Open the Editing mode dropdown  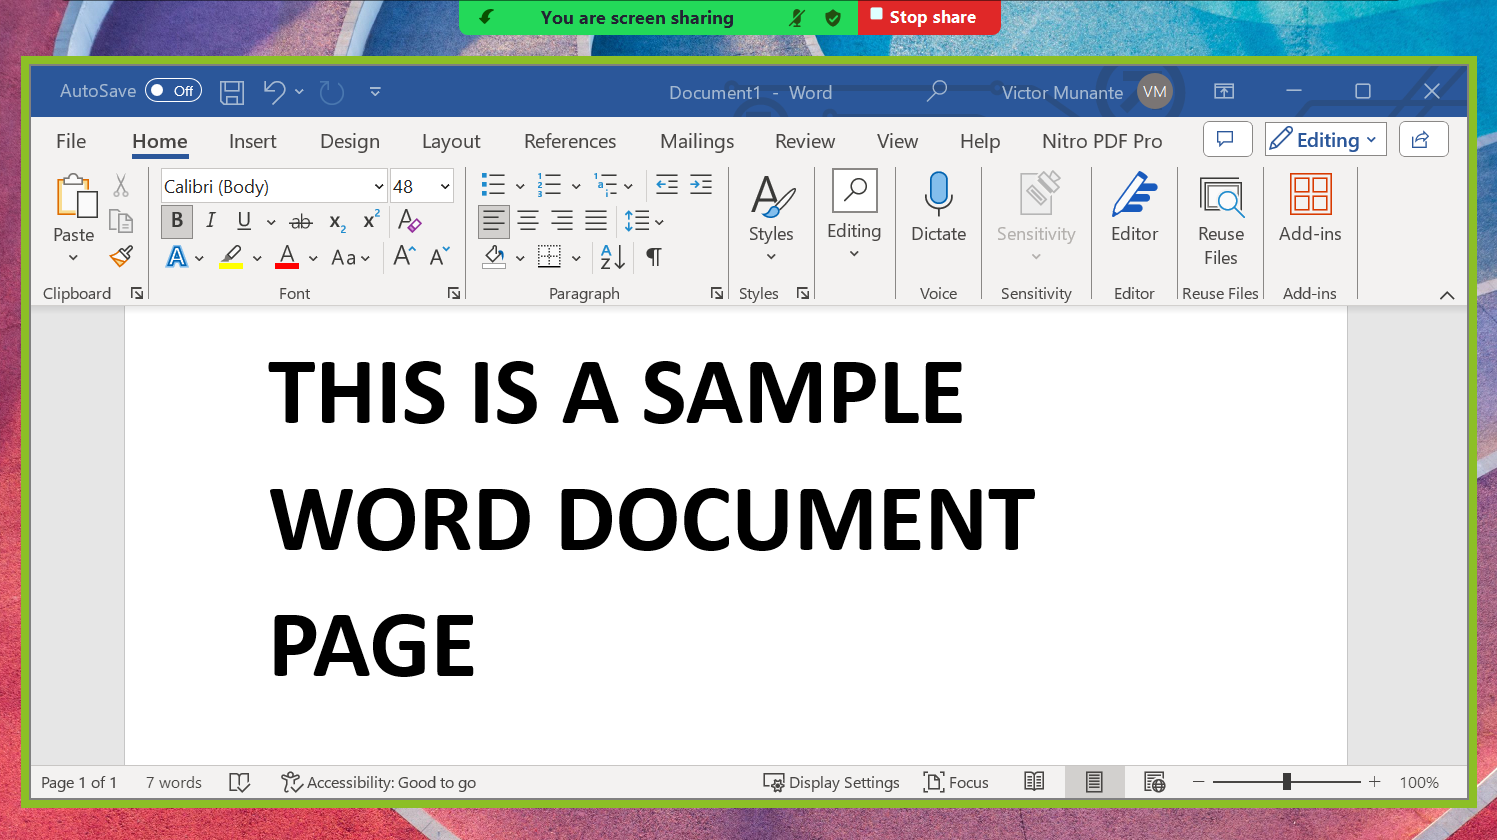point(1325,140)
